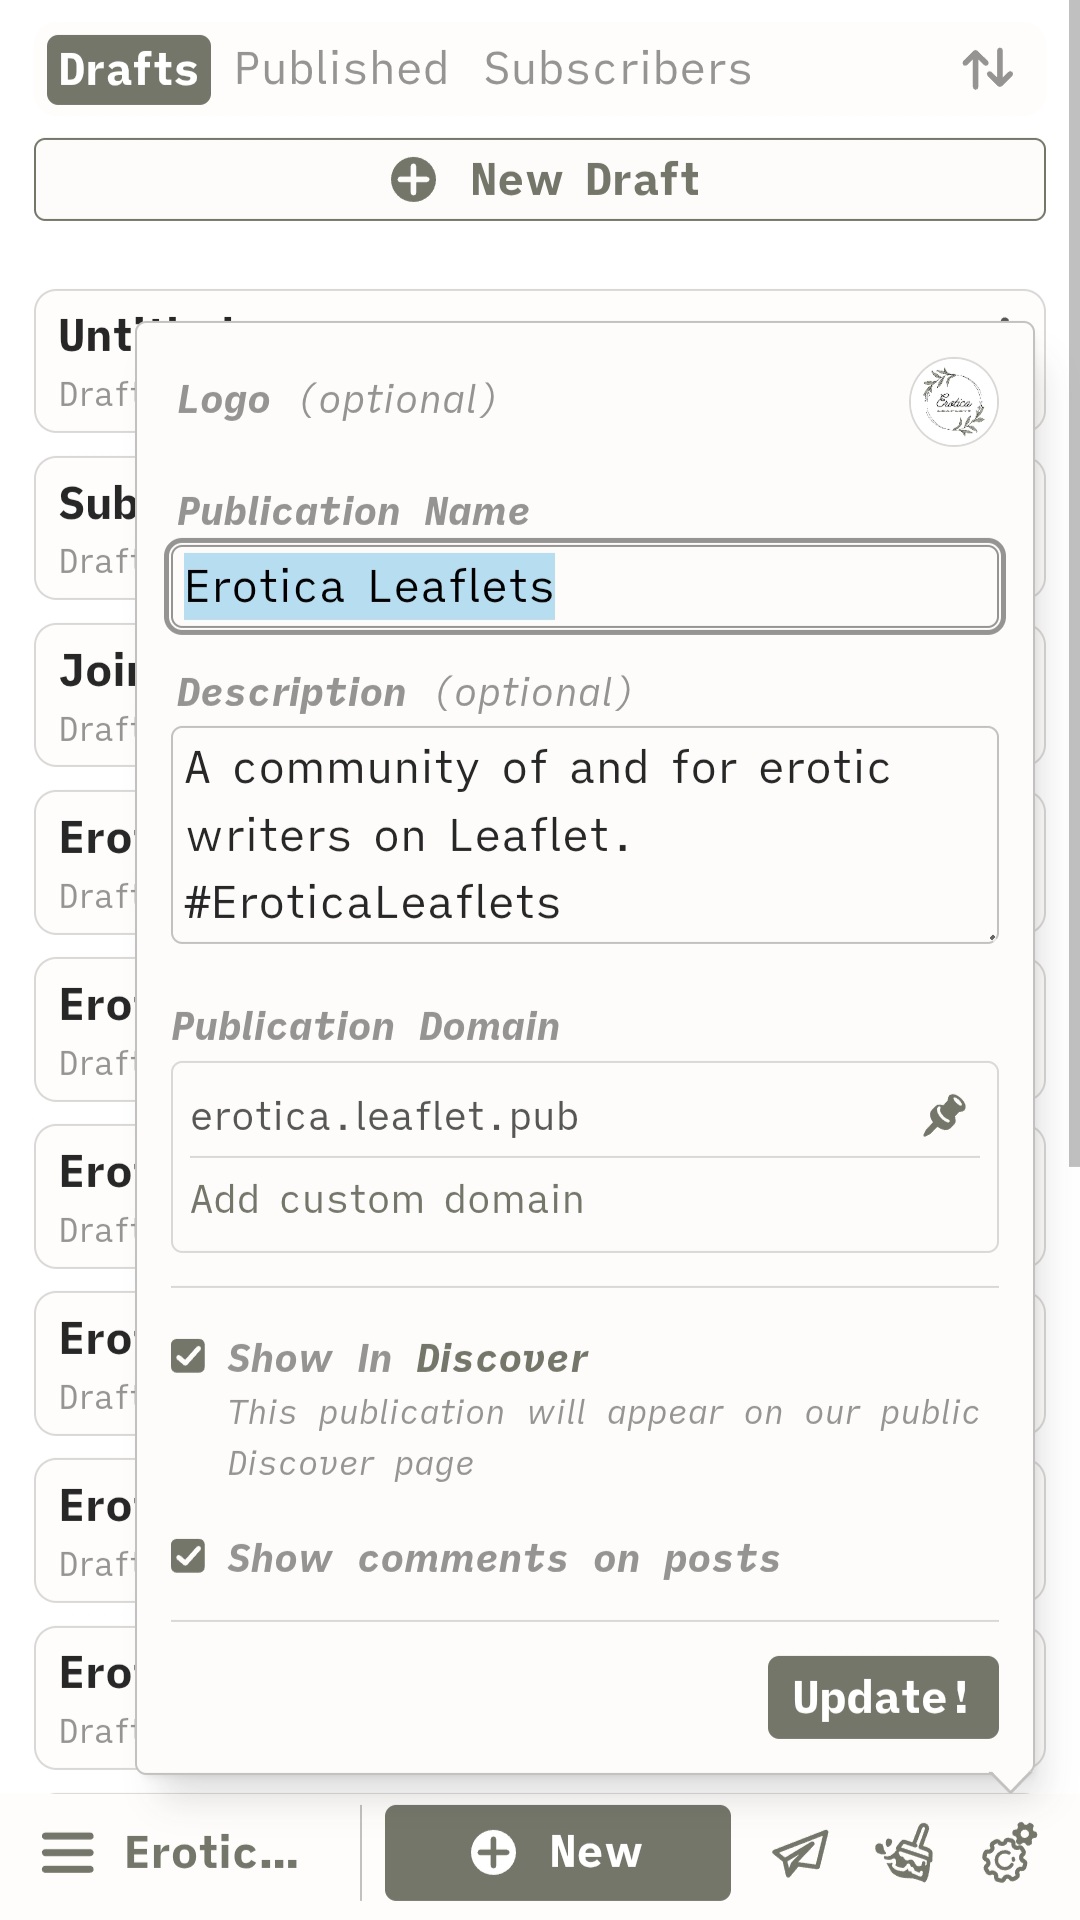Click the settings gear icon
The image size is (1080, 1920).
click(1007, 1853)
